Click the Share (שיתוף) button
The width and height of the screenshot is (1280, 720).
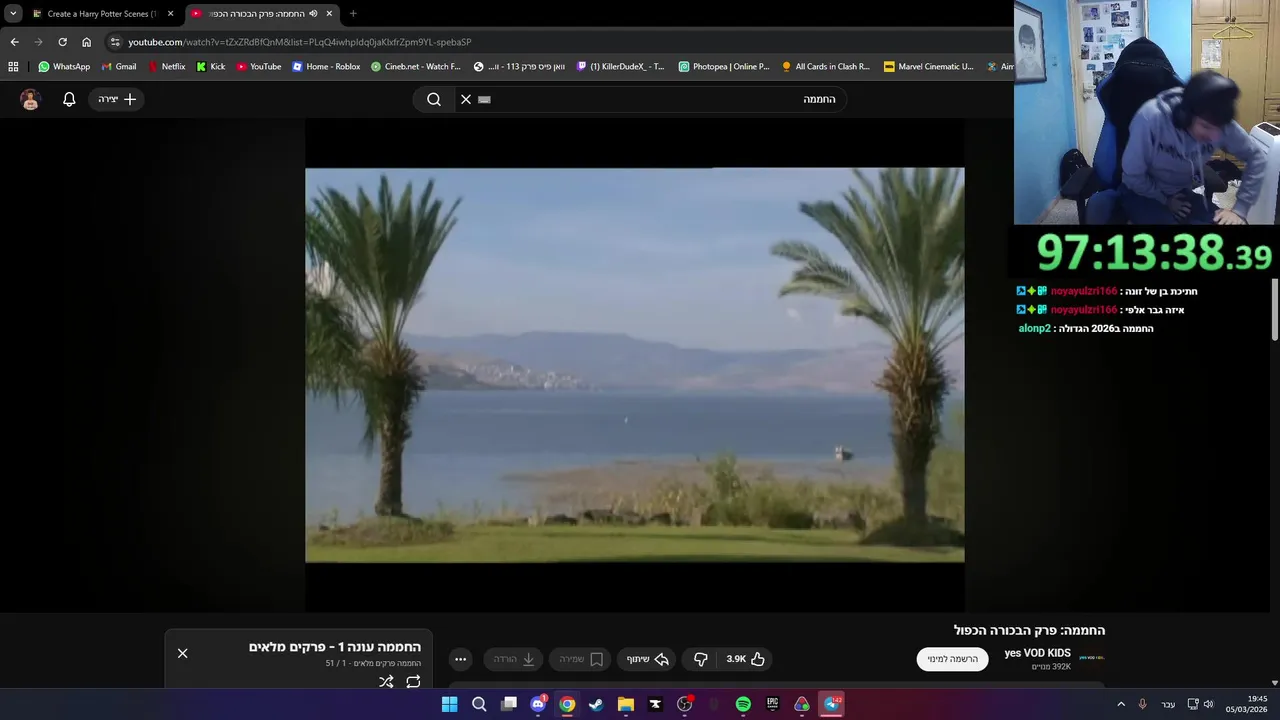(647, 659)
